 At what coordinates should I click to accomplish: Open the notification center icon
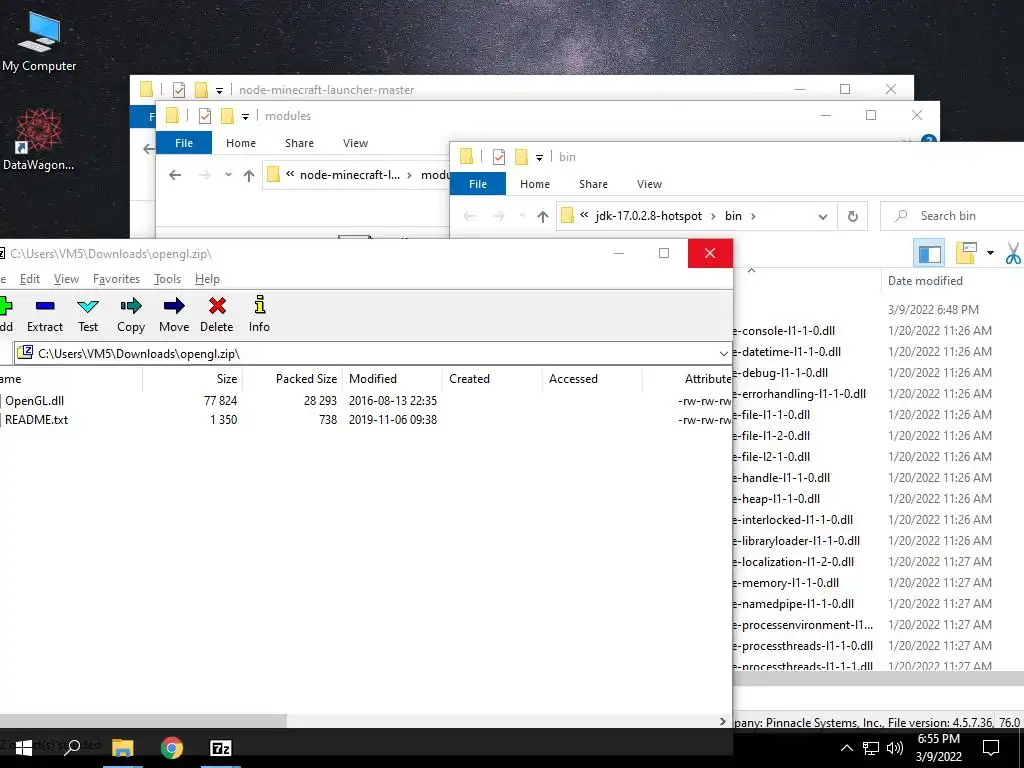point(991,748)
